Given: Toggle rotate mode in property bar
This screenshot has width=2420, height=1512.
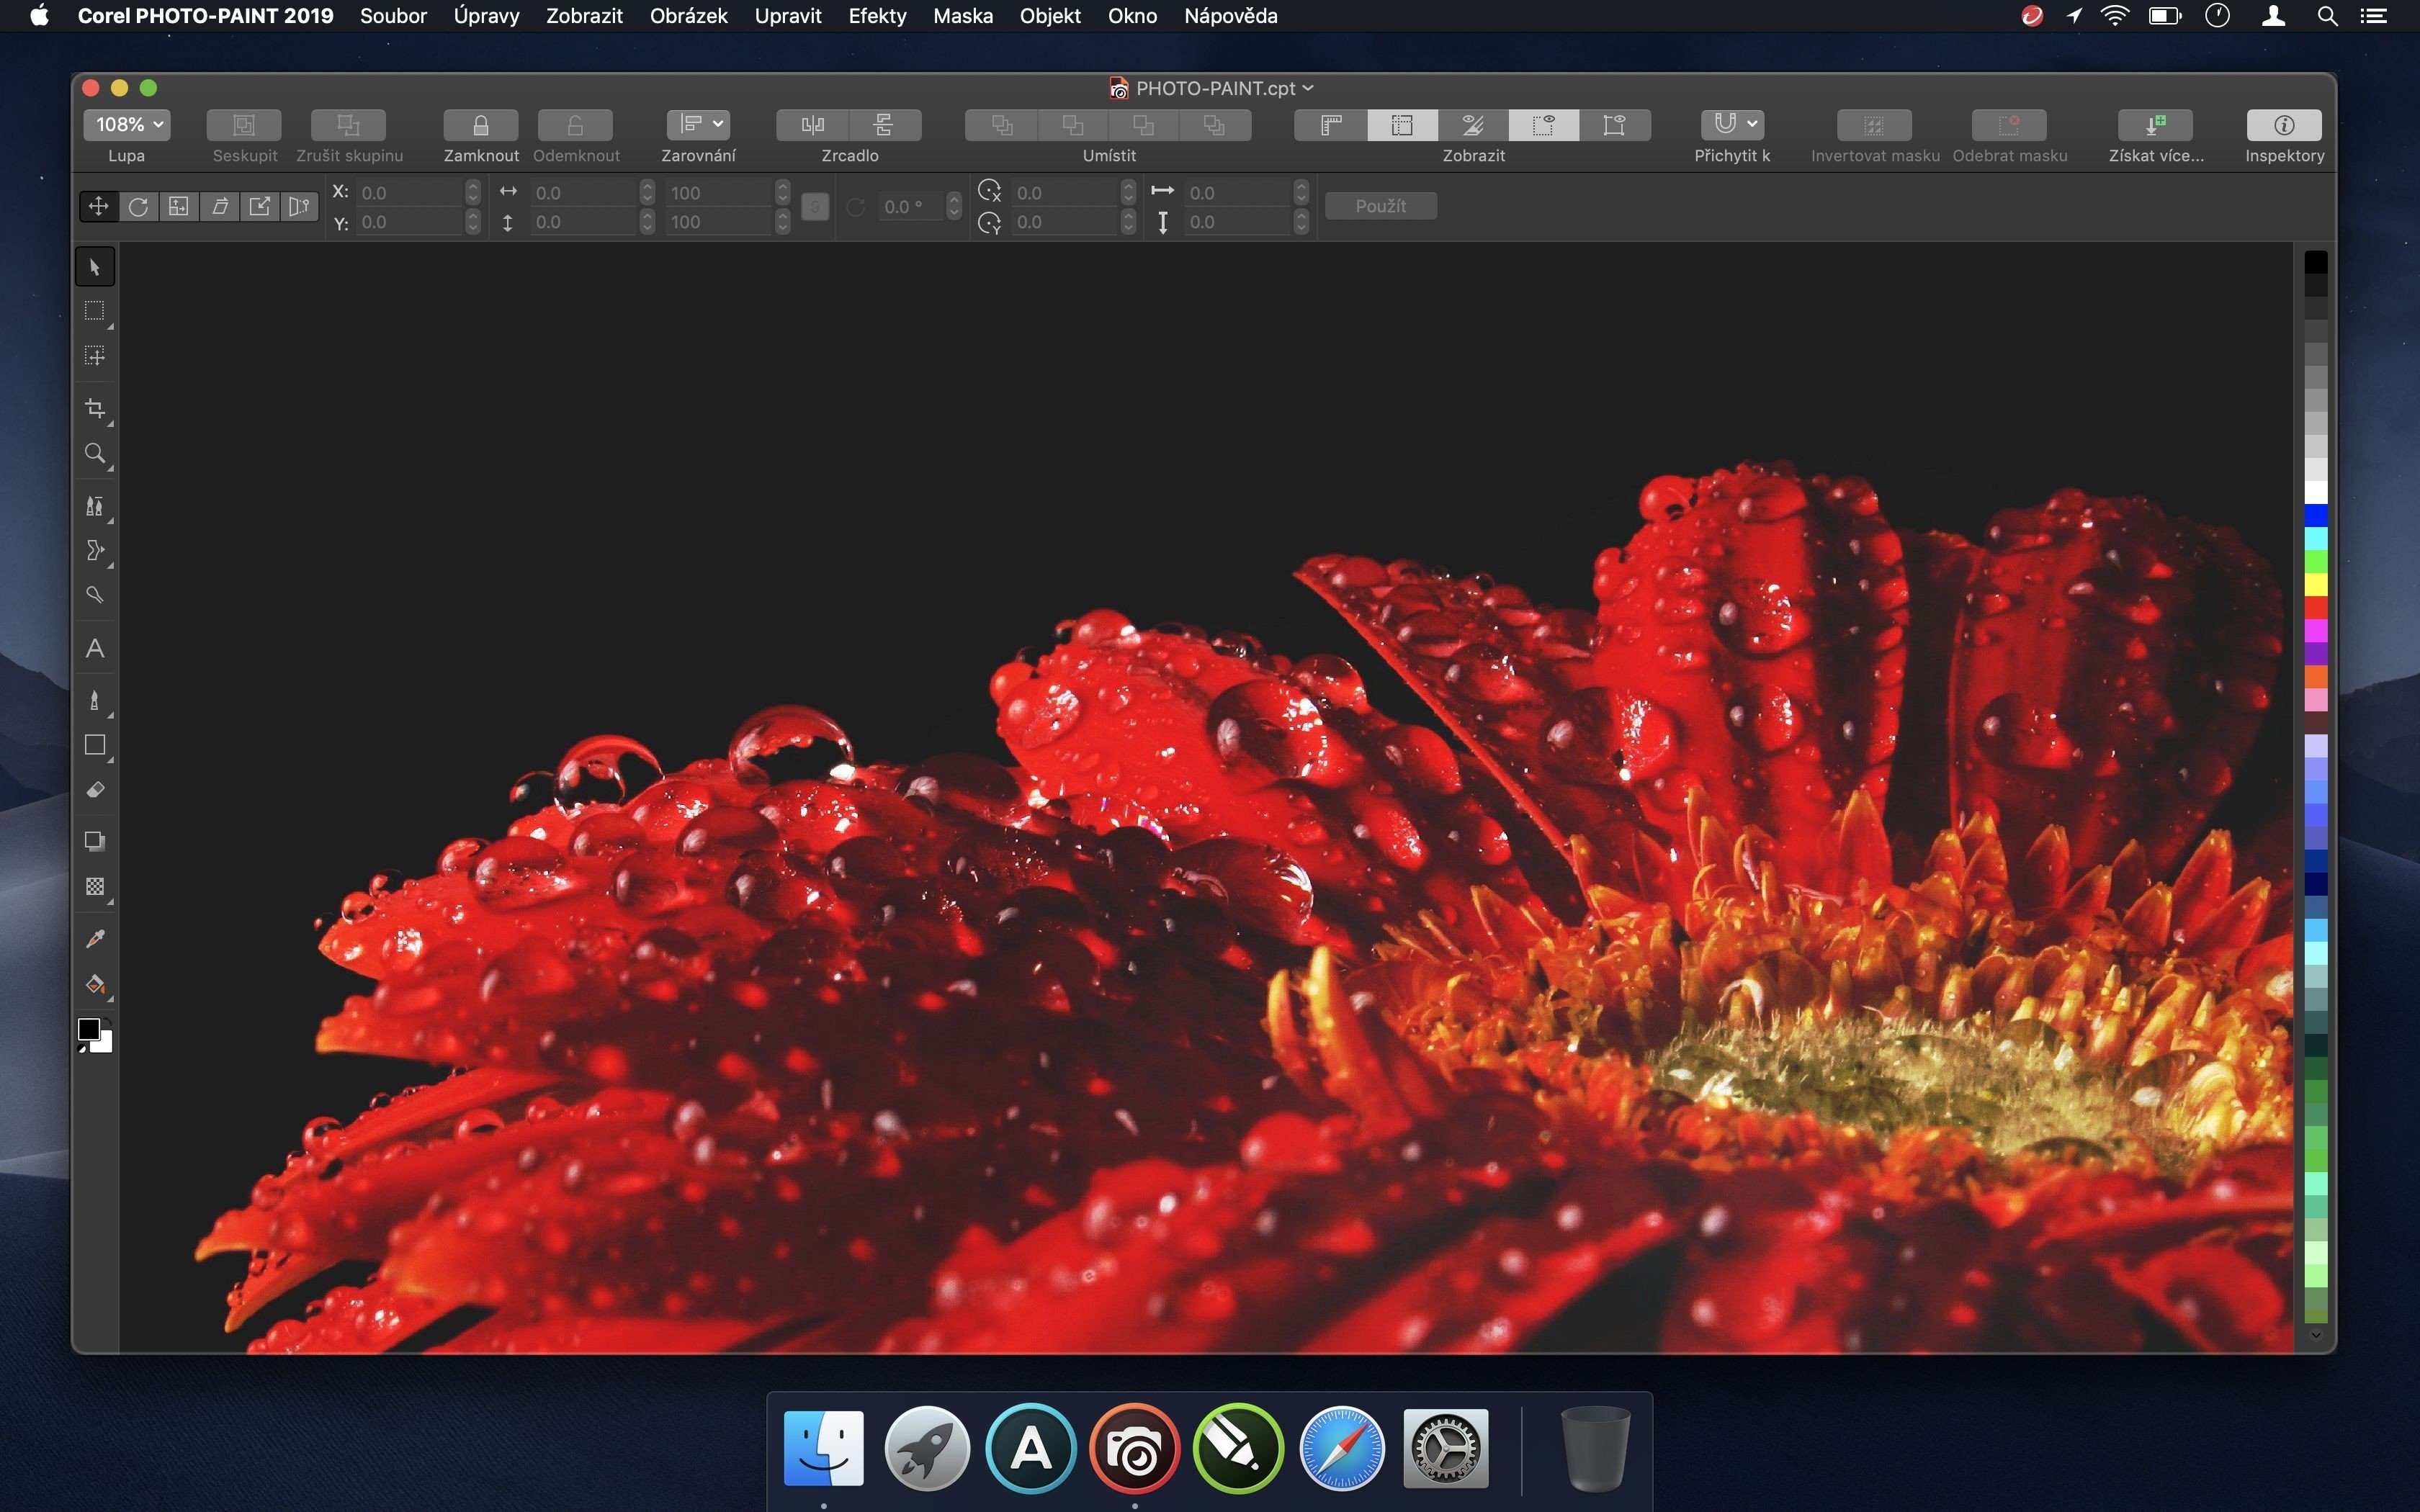Looking at the screenshot, I should click(x=138, y=206).
